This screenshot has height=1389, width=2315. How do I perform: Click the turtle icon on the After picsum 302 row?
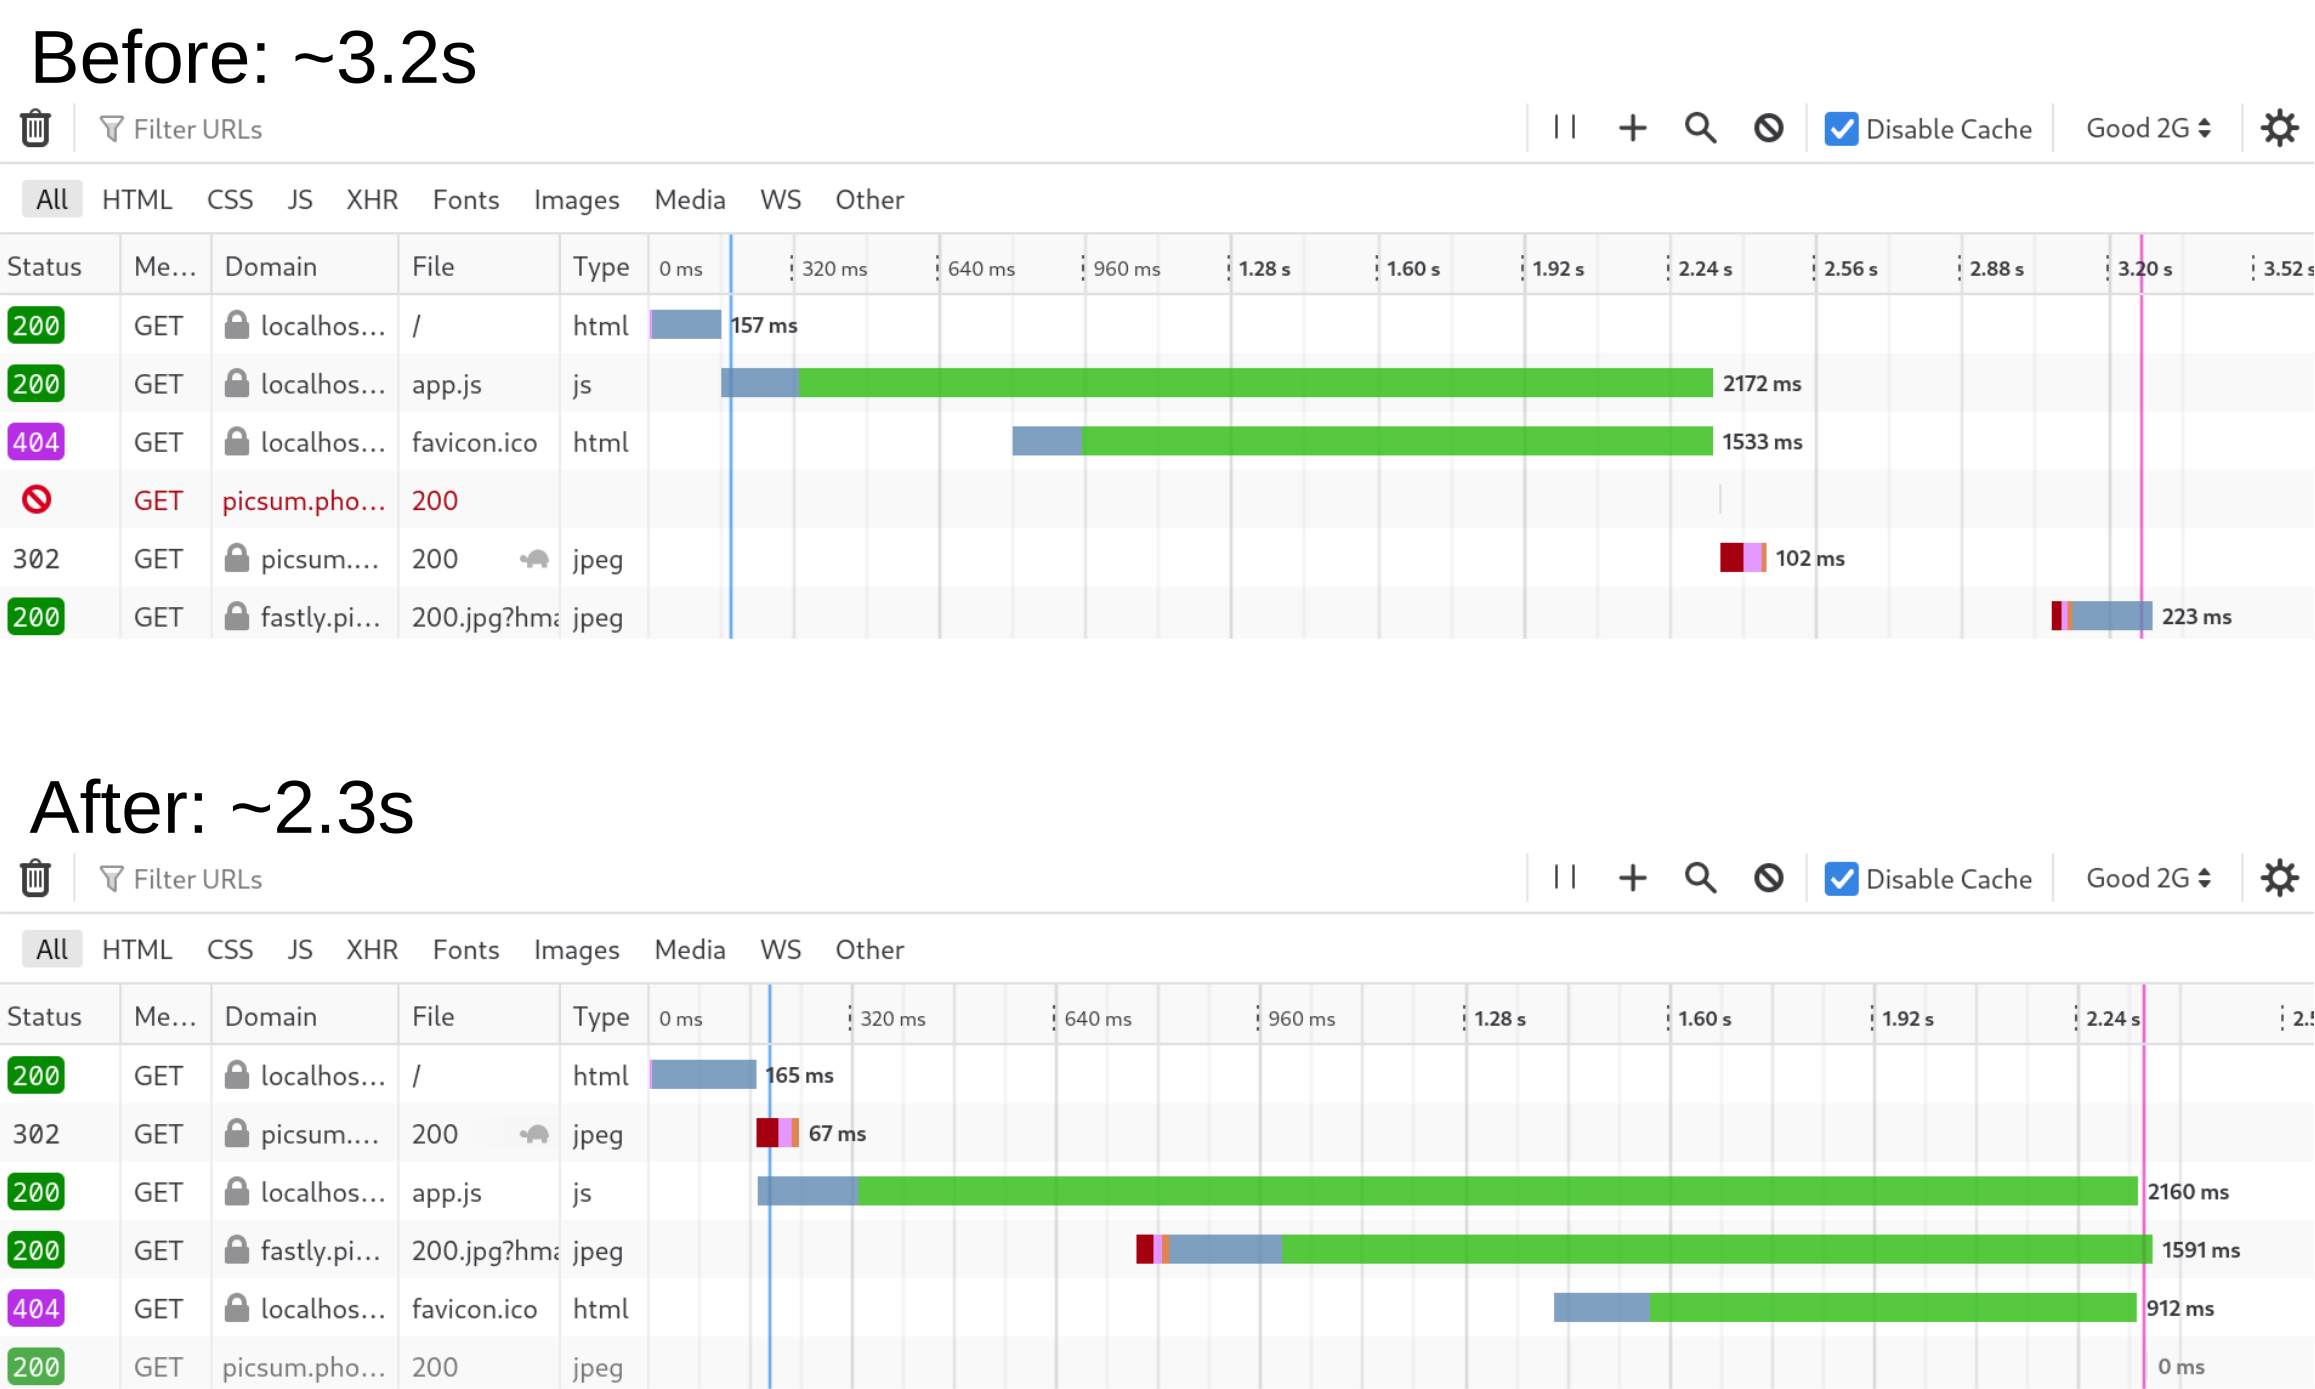535,1134
